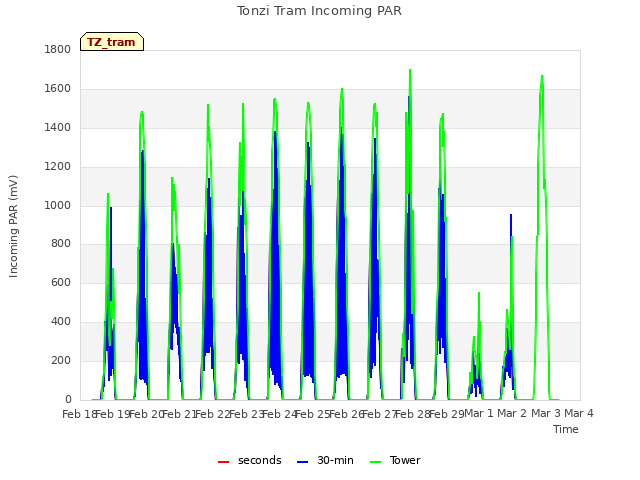The width and height of the screenshot is (640, 480).
Task: Click the Feb 21 x-axis date label
Action: click(179, 414)
